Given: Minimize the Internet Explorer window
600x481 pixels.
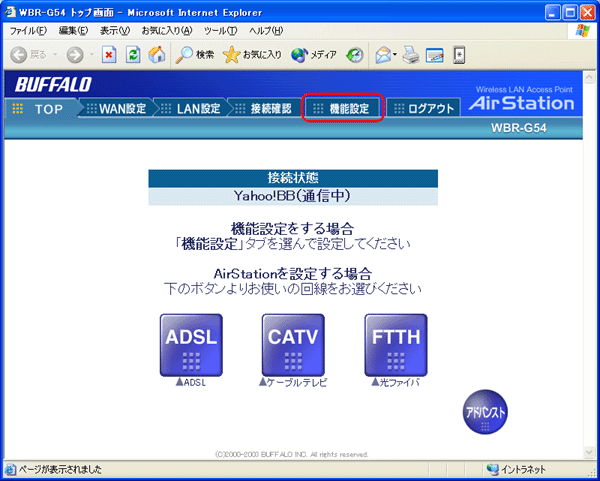Looking at the screenshot, I should coord(552,13).
